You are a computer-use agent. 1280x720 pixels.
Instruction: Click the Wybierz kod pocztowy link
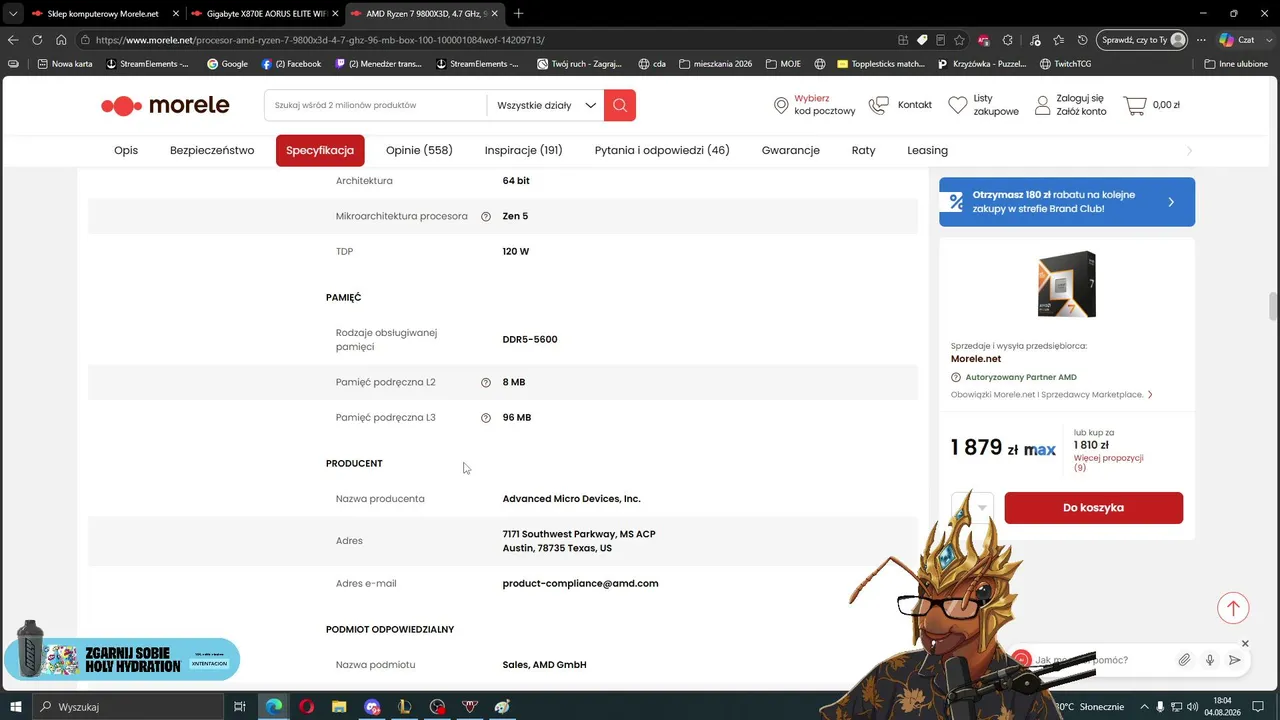click(825, 105)
